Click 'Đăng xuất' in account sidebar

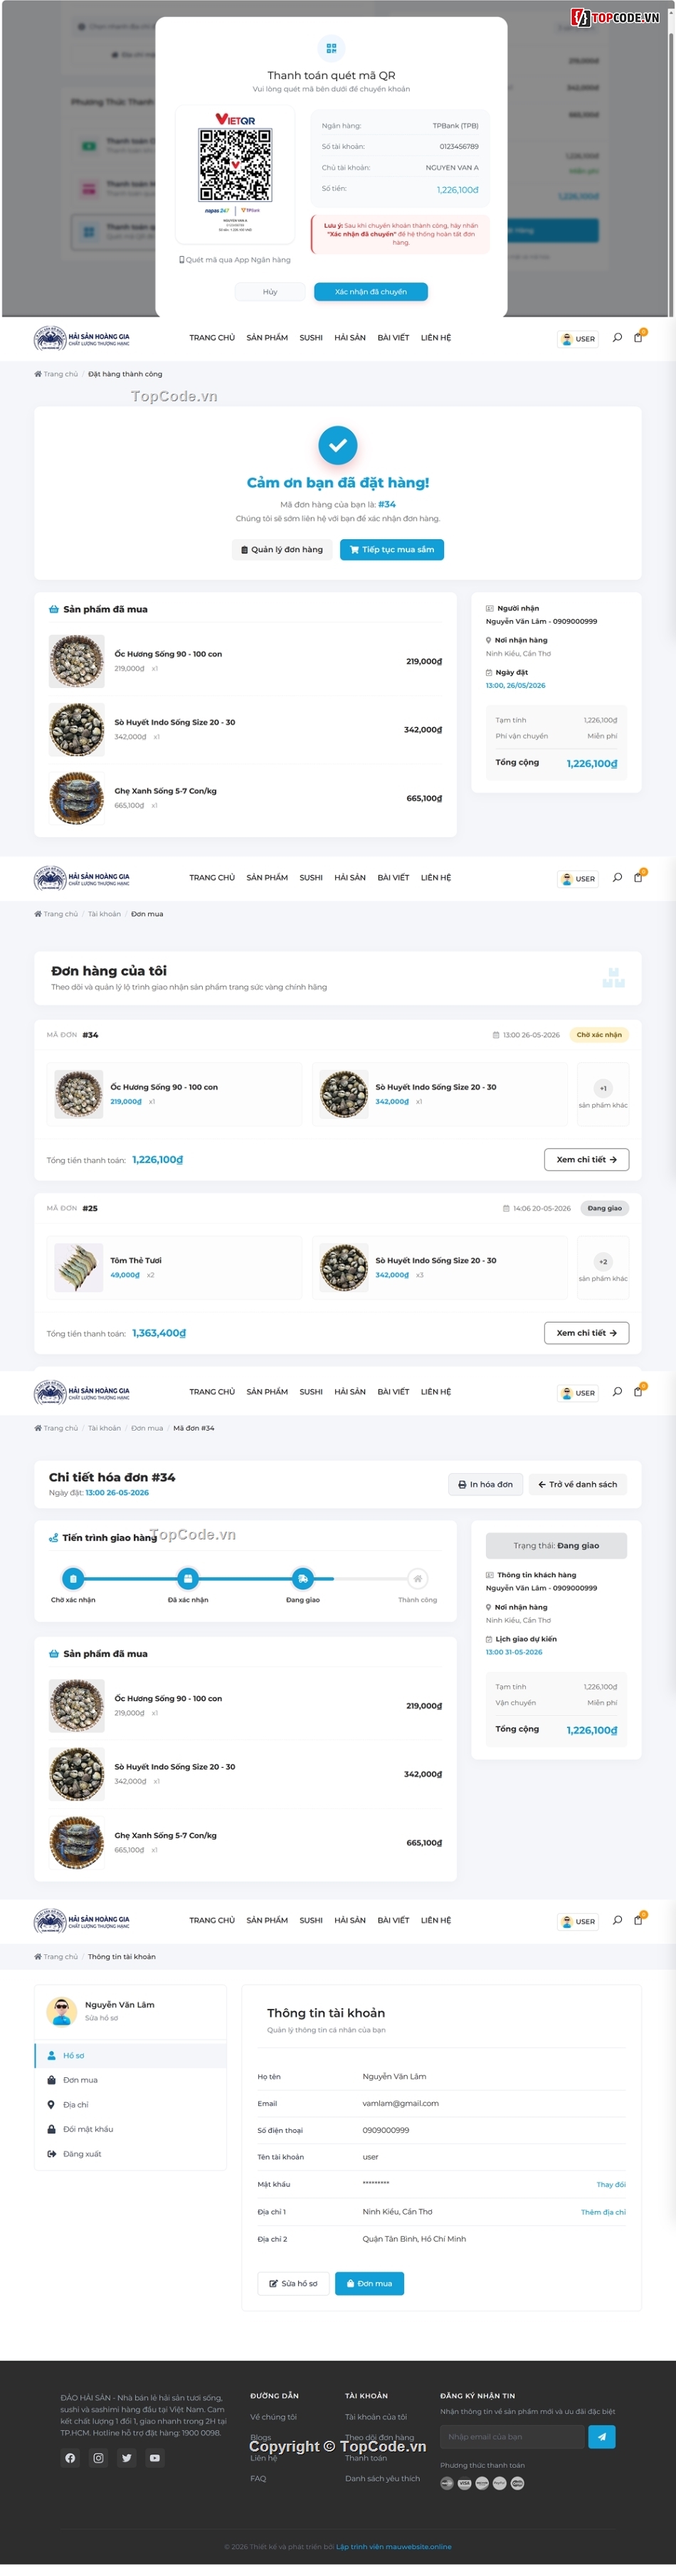(x=131, y=2154)
